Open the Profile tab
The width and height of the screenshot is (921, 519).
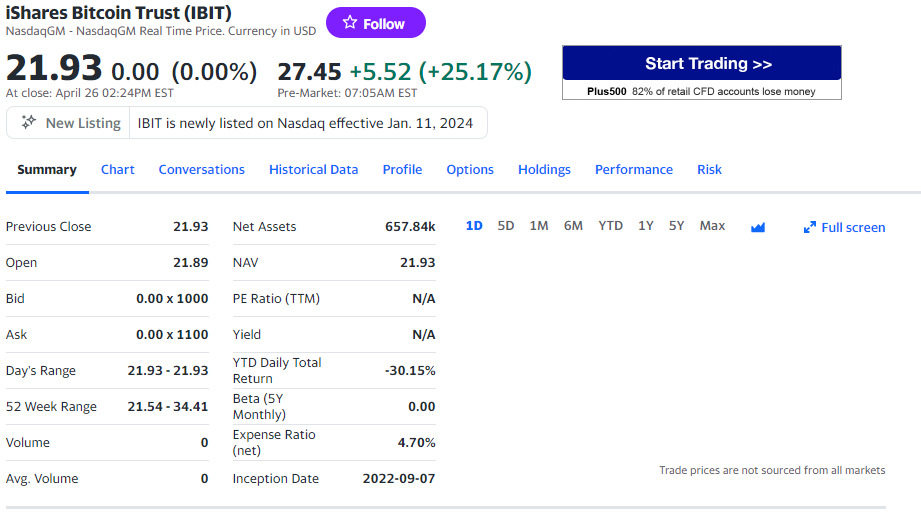click(402, 170)
